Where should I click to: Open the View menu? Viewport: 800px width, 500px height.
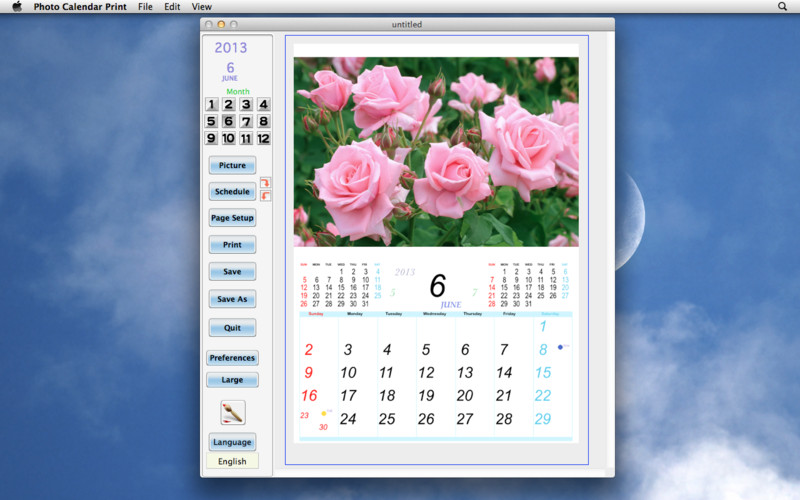(202, 7)
